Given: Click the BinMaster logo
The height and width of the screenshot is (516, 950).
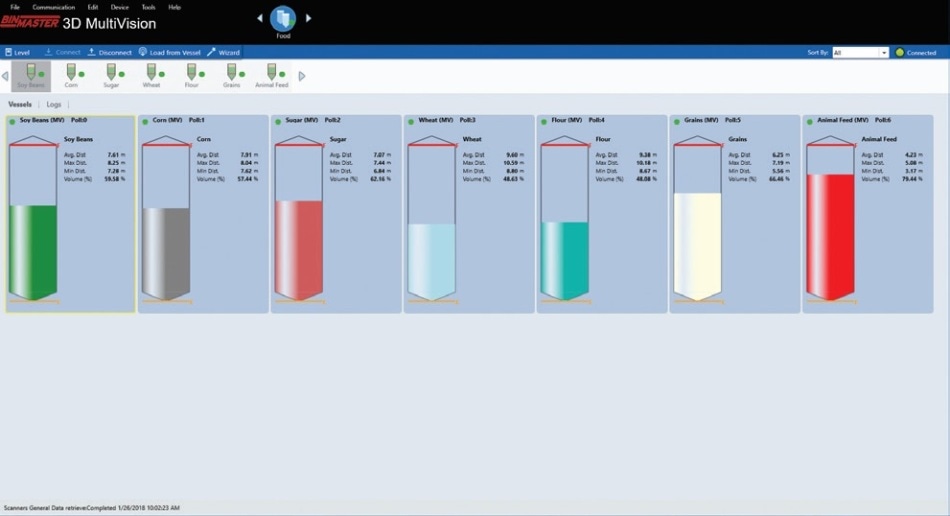Looking at the screenshot, I should pos(30,23).
